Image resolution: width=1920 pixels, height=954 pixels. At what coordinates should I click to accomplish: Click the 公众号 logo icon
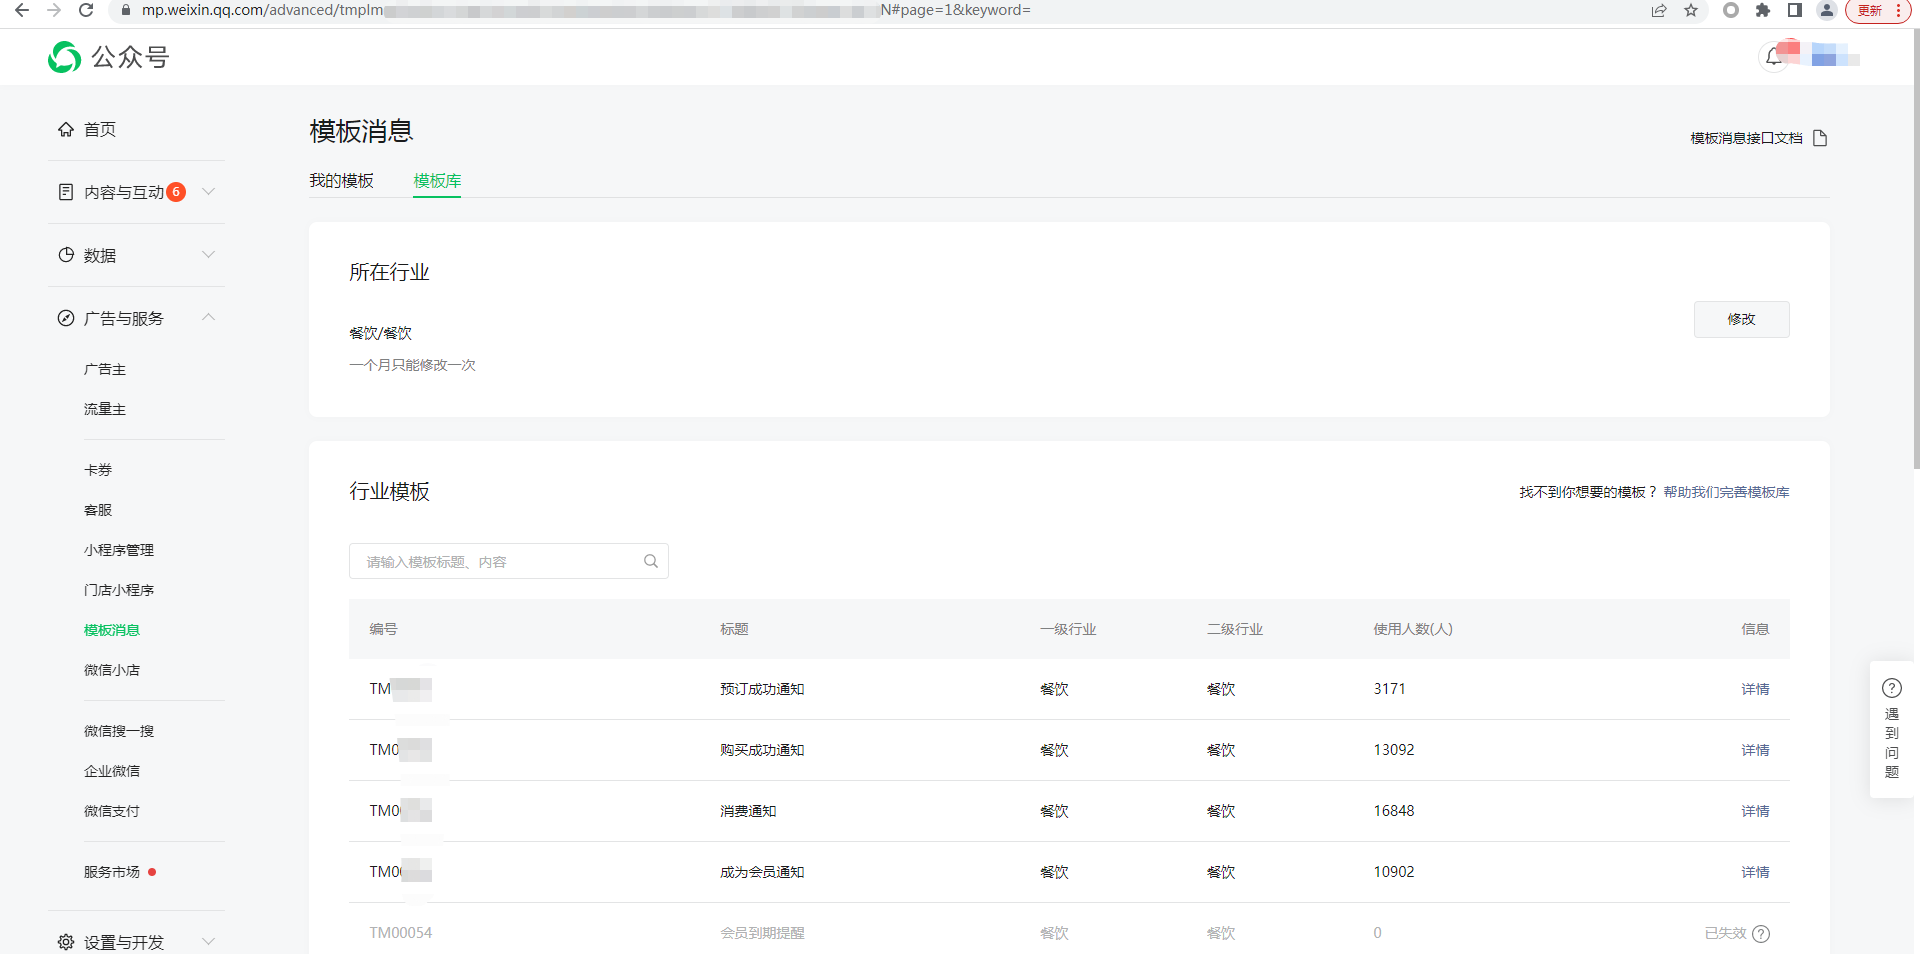click(x=65, y=57)
